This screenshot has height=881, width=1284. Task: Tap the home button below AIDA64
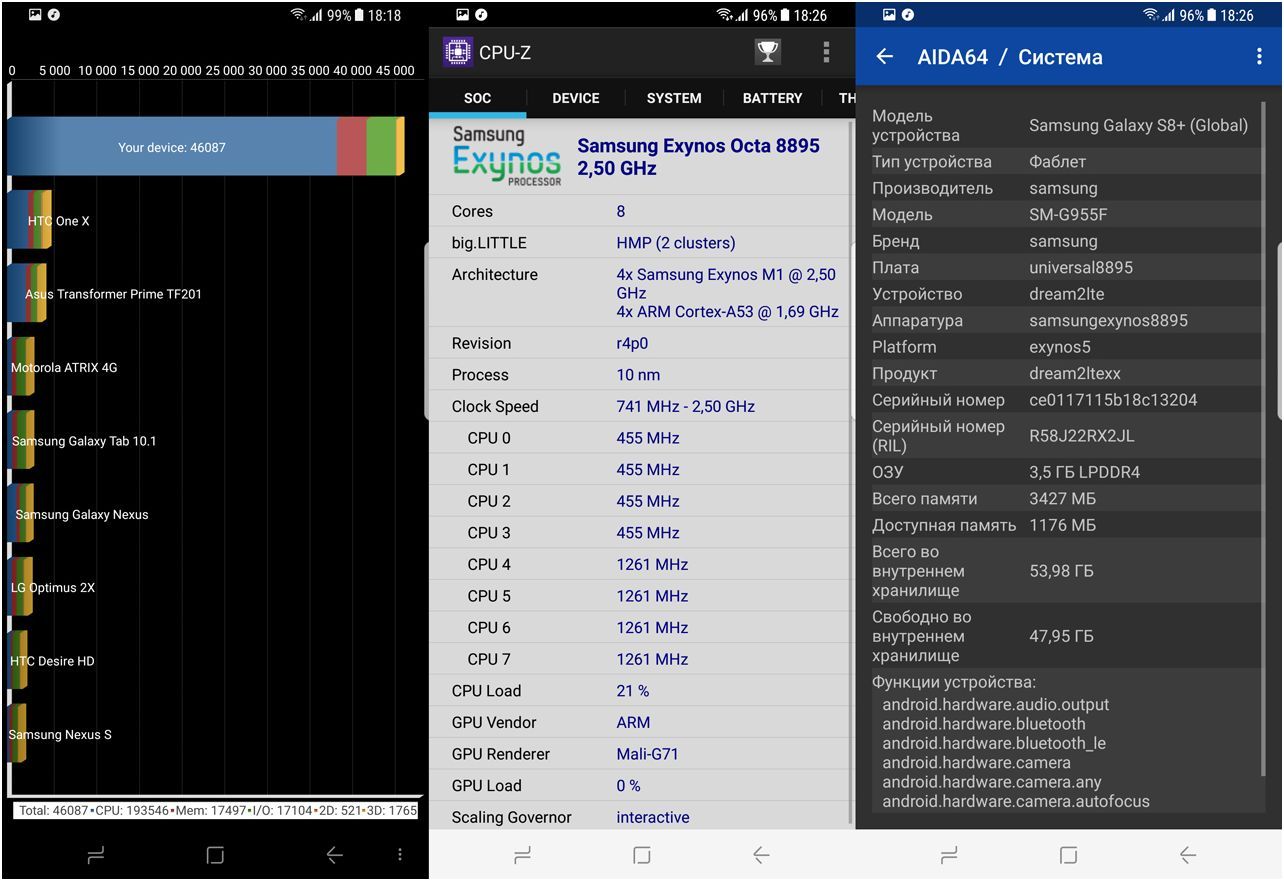point(1067,855)
